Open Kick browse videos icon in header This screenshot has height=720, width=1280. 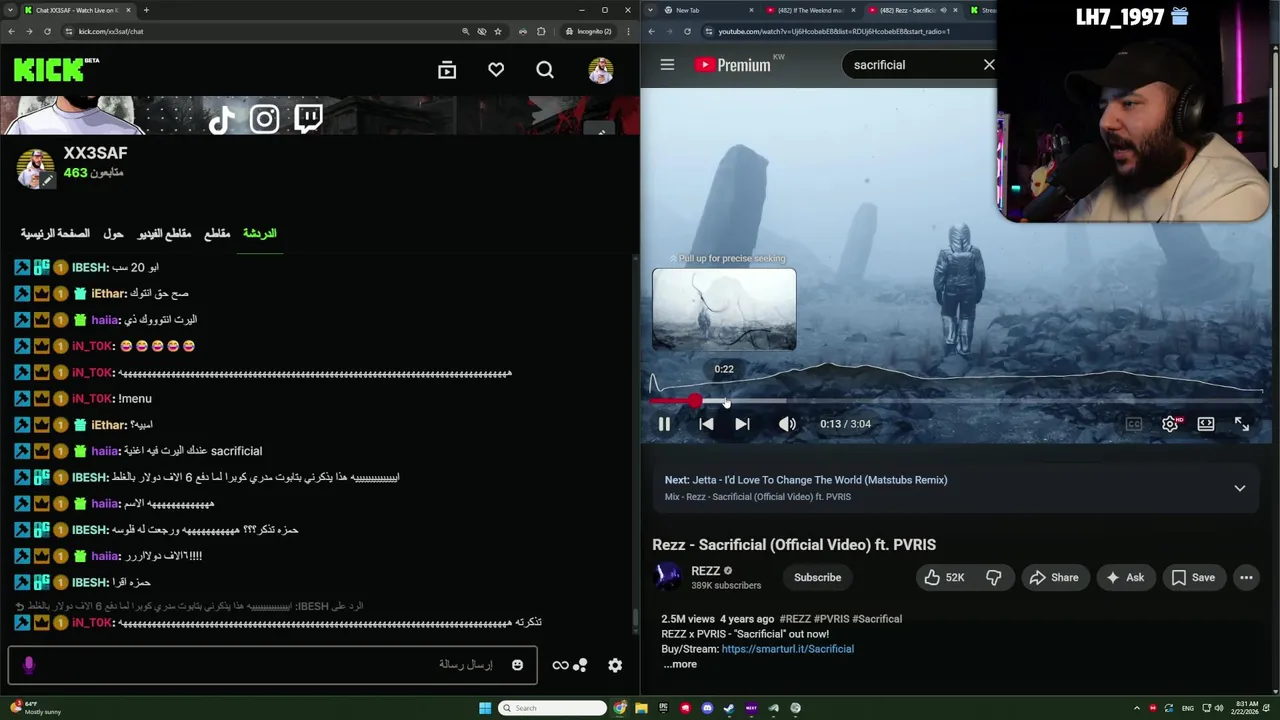coord(447,70)
